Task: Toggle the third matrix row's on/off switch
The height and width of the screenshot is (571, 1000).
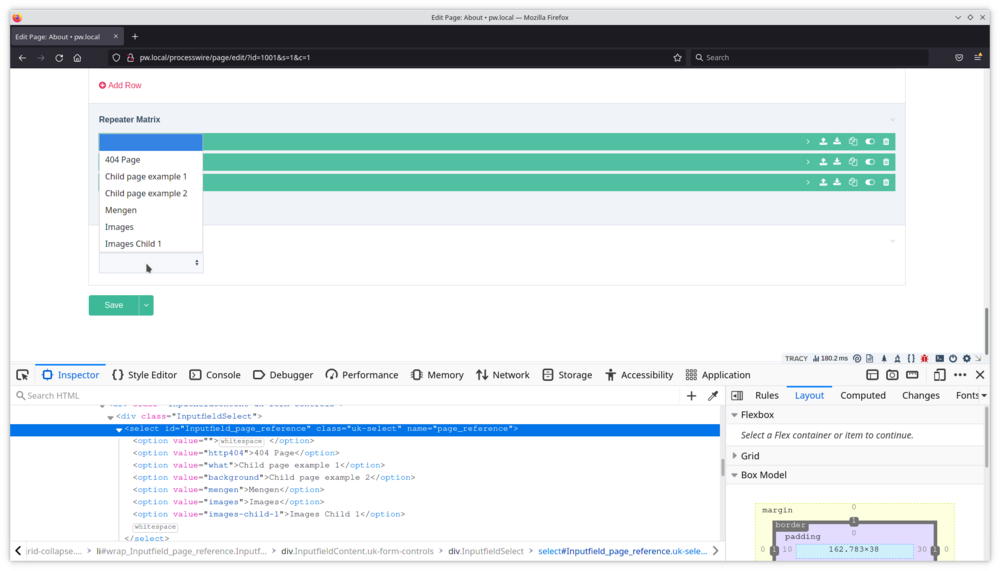Action: 870,182
